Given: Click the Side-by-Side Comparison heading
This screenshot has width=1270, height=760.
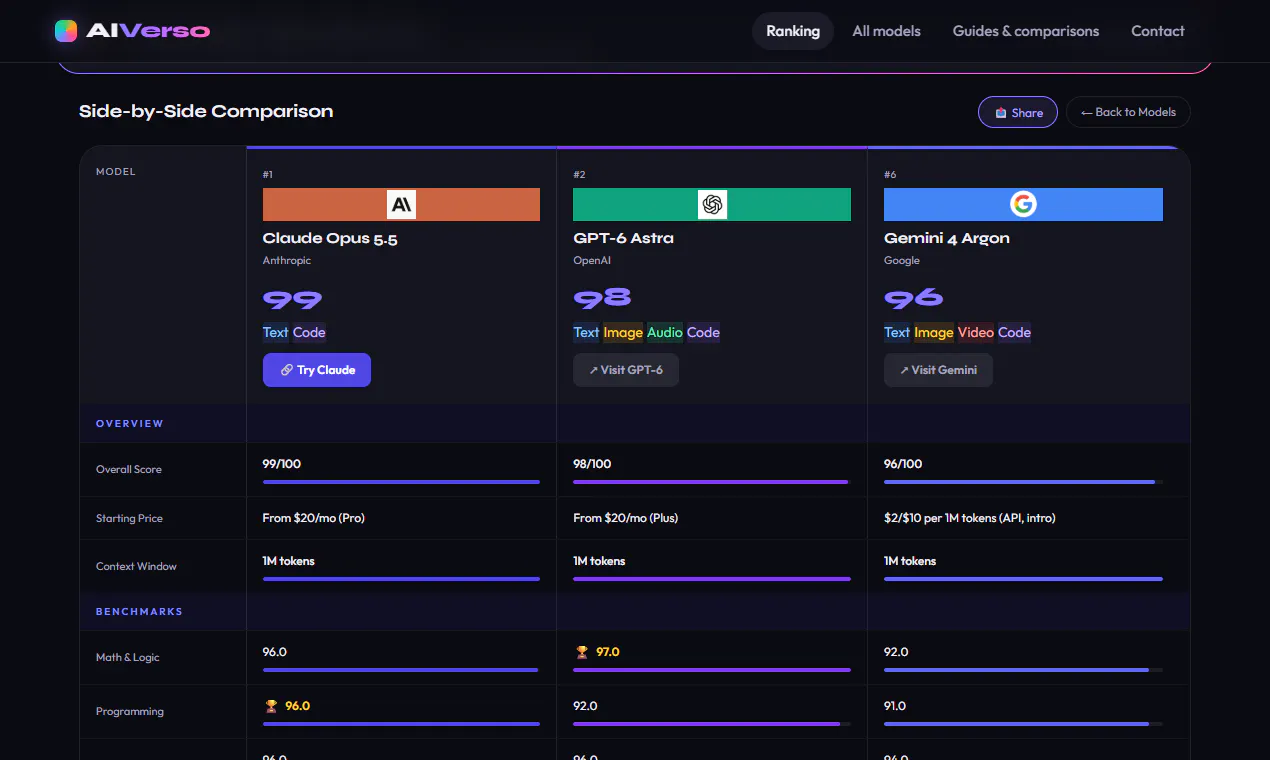Looking at the screenshot, I should point(206,111).
